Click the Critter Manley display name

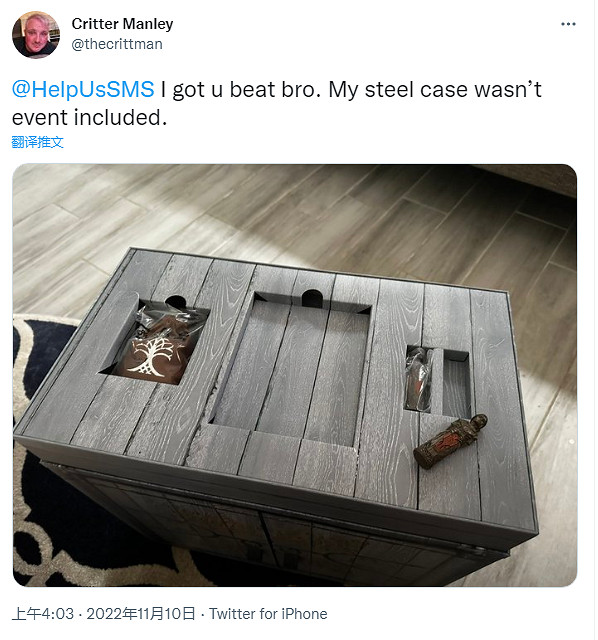pyautogui.click(x=122, y=24)
